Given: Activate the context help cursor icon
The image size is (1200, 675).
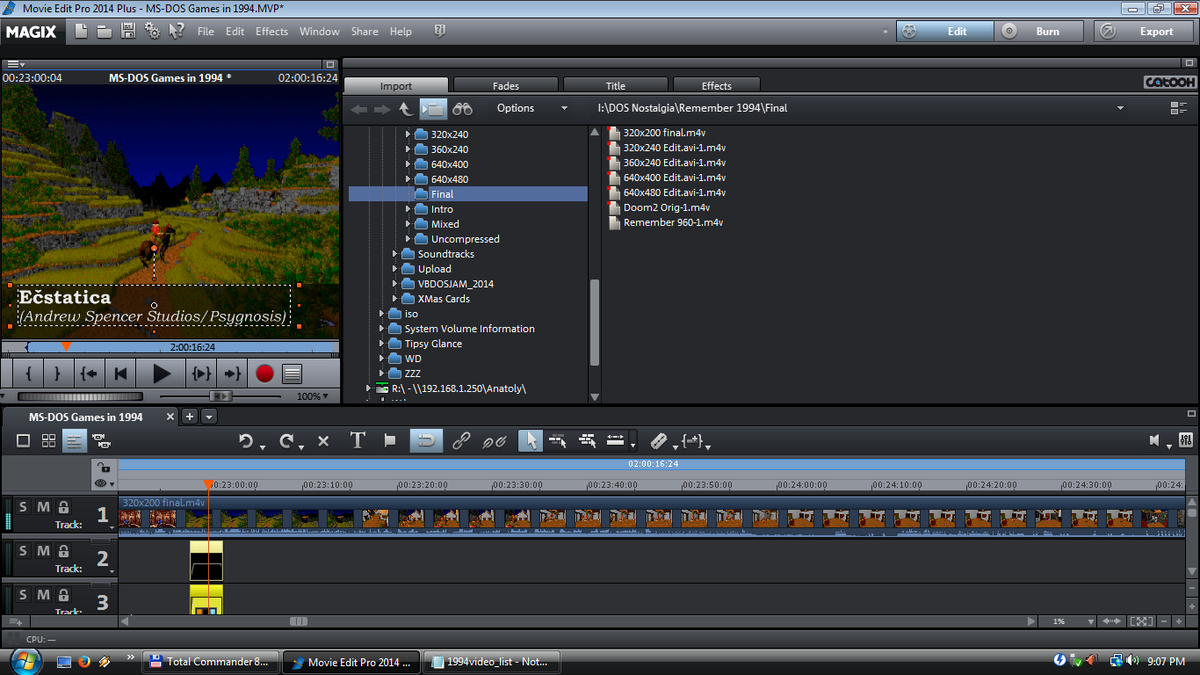Looking at the screenshot, I should (x=176, y=31).
